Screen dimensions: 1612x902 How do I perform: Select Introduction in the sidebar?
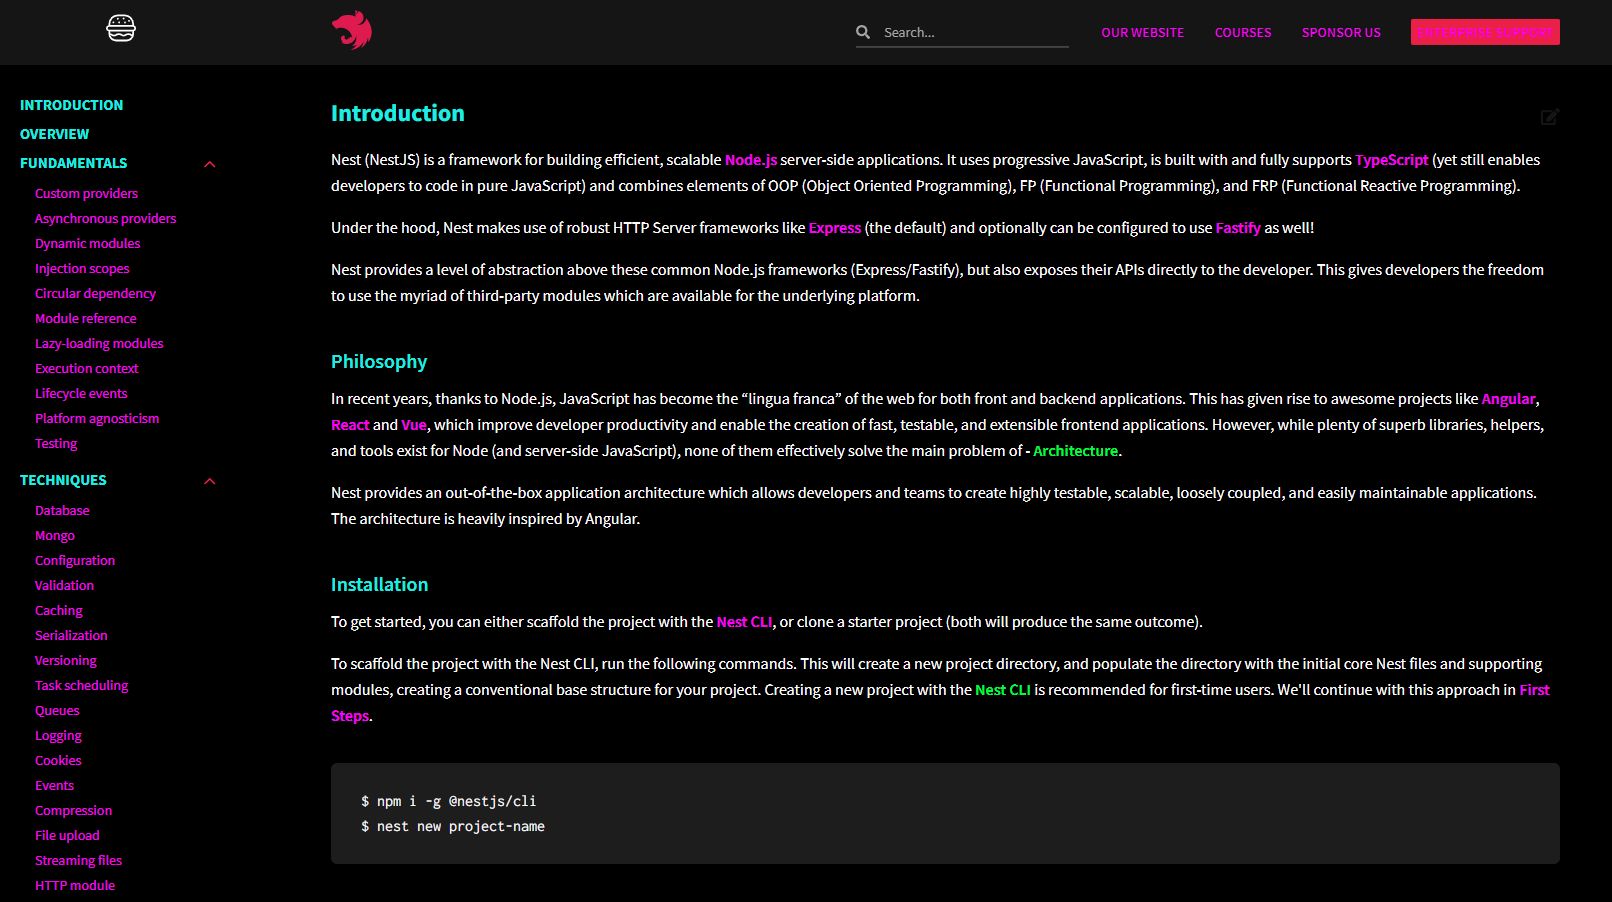tap(72, 105)
